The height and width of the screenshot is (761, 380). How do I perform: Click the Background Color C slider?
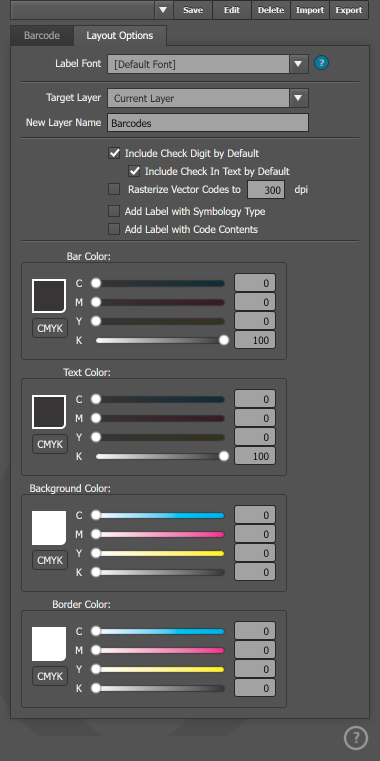[160, 515]
